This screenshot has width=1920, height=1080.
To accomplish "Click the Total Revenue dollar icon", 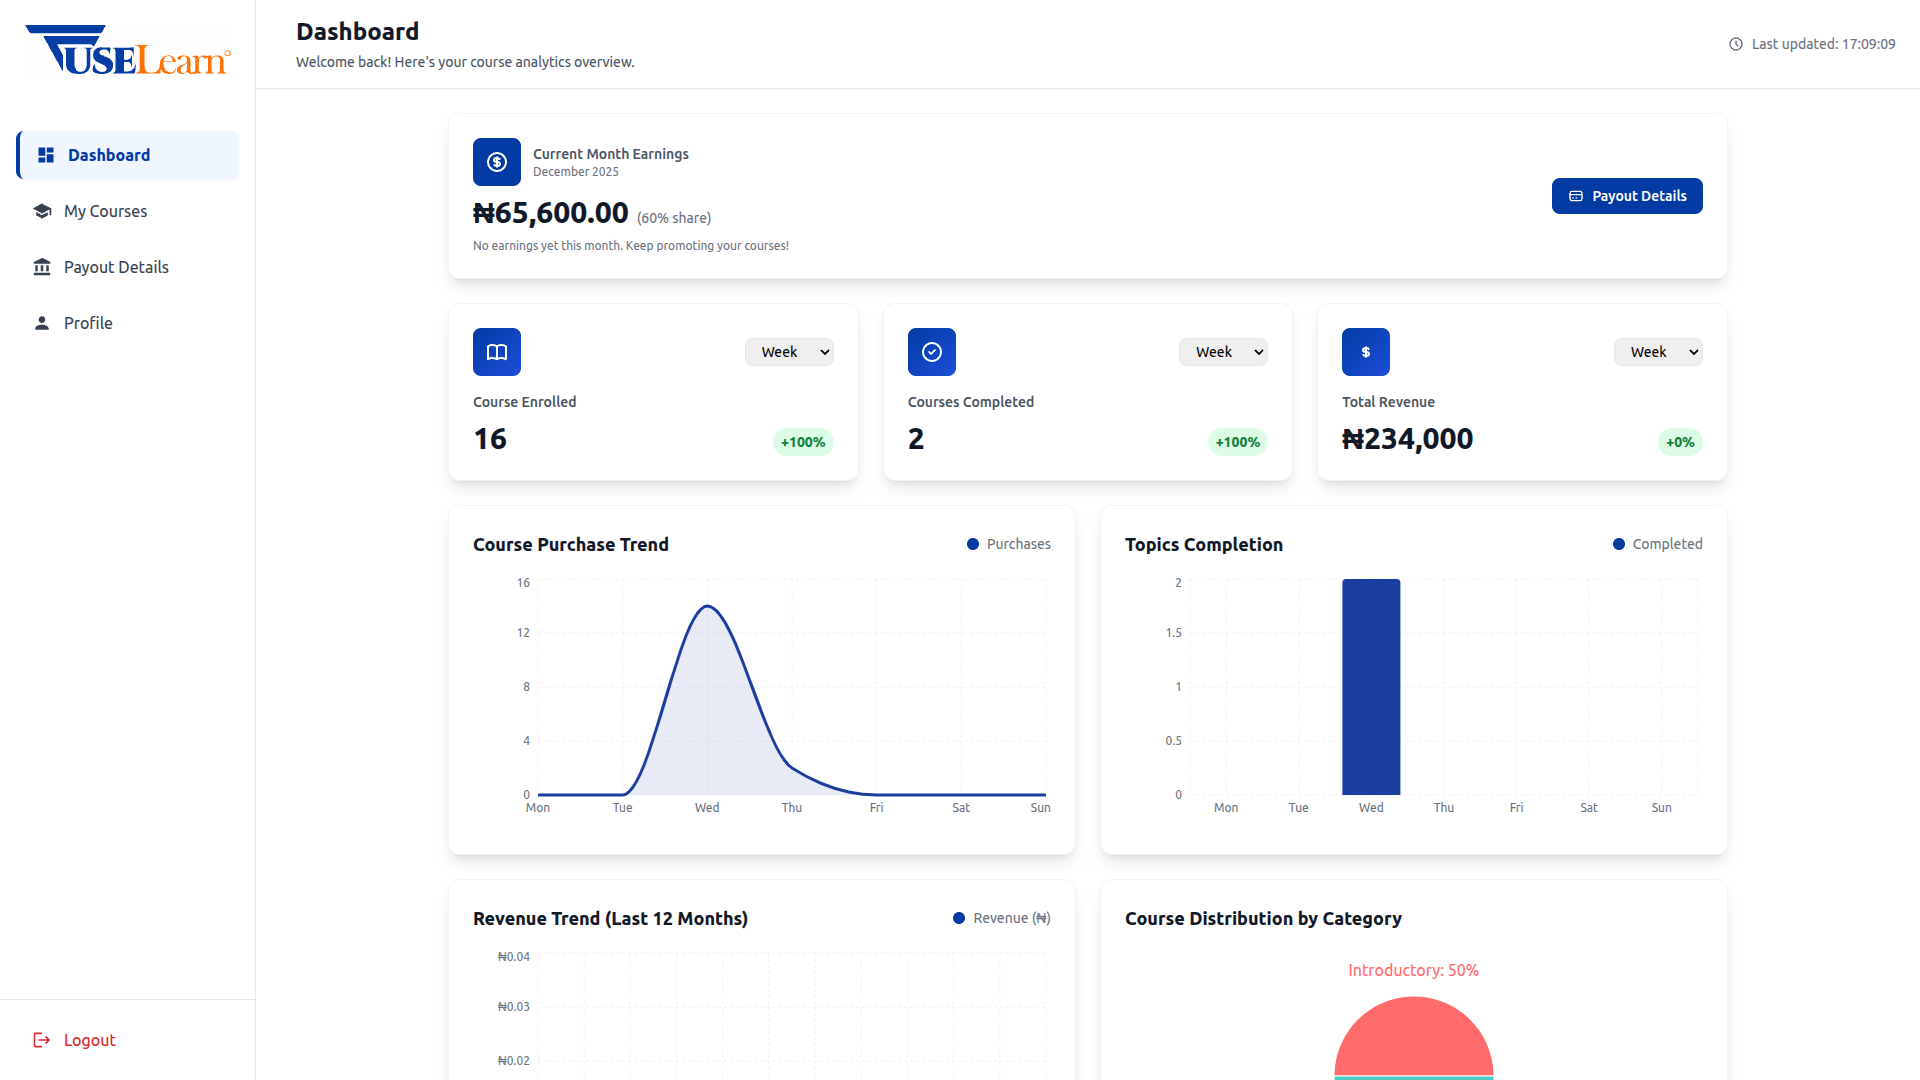I will click(1366, 352).
